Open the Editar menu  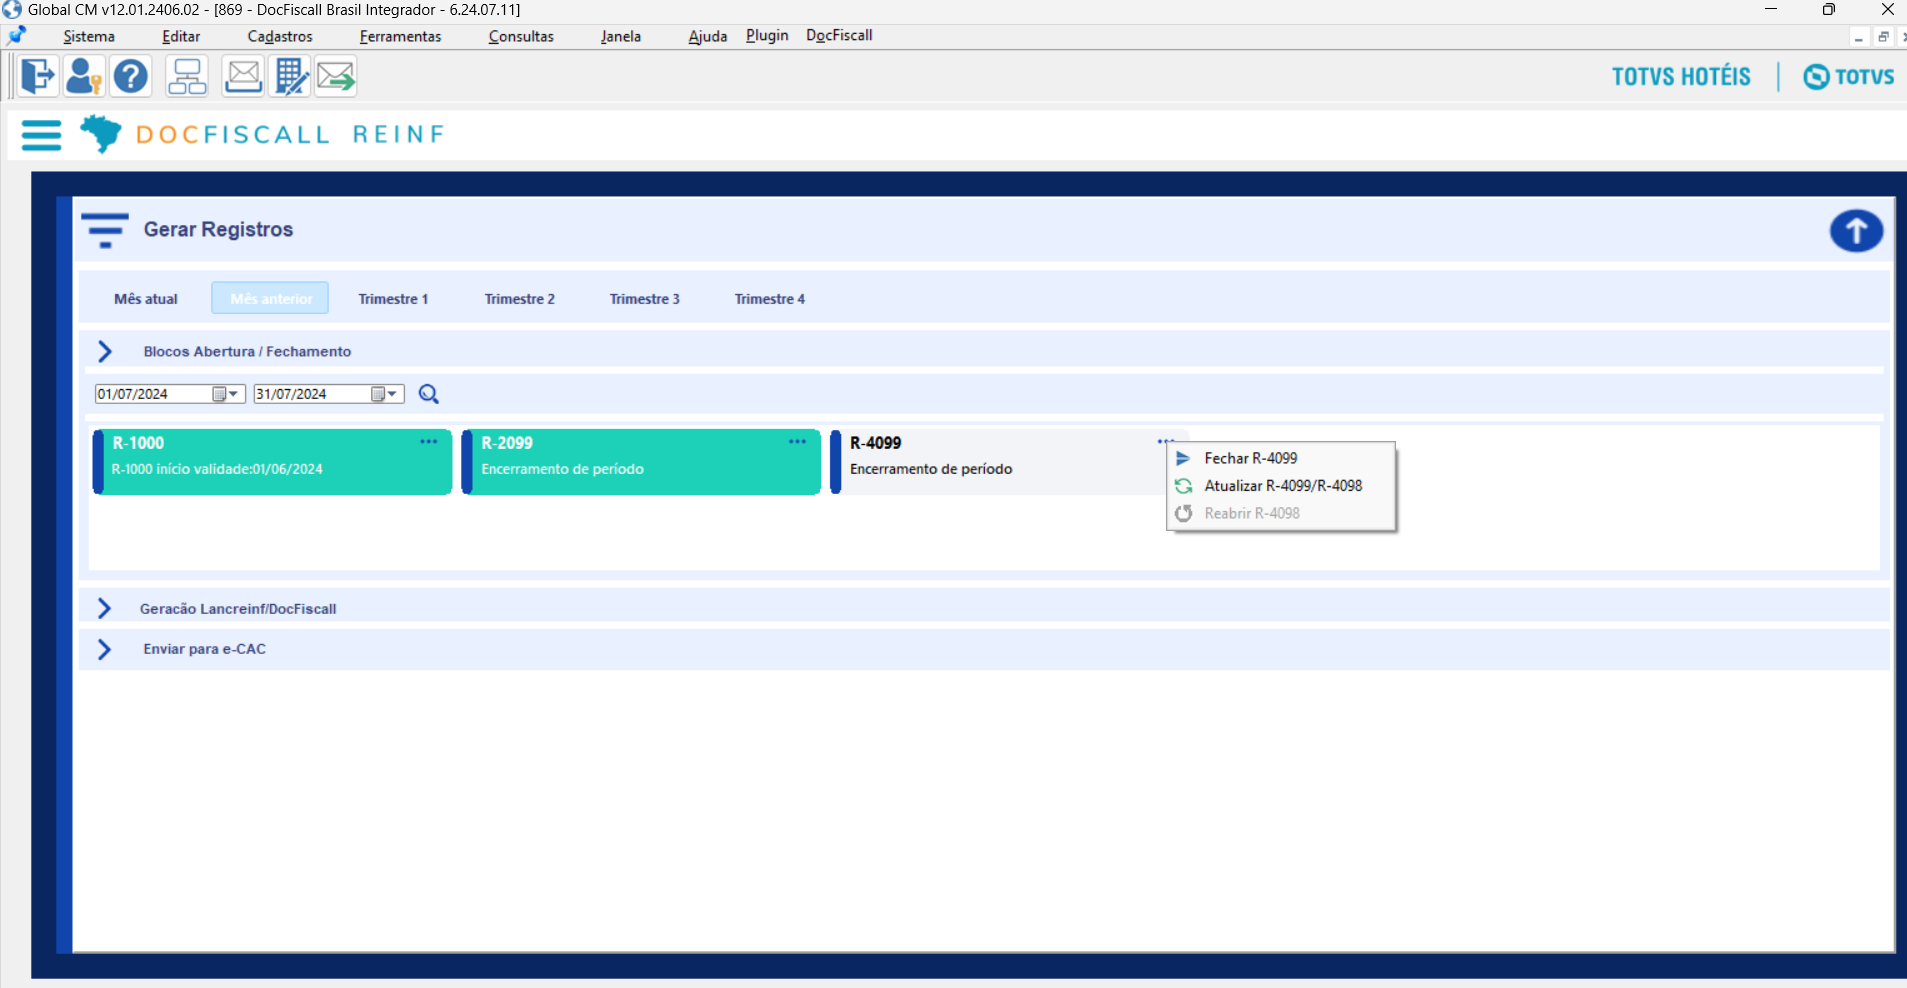pyautogui.click(x=181, y=37)
